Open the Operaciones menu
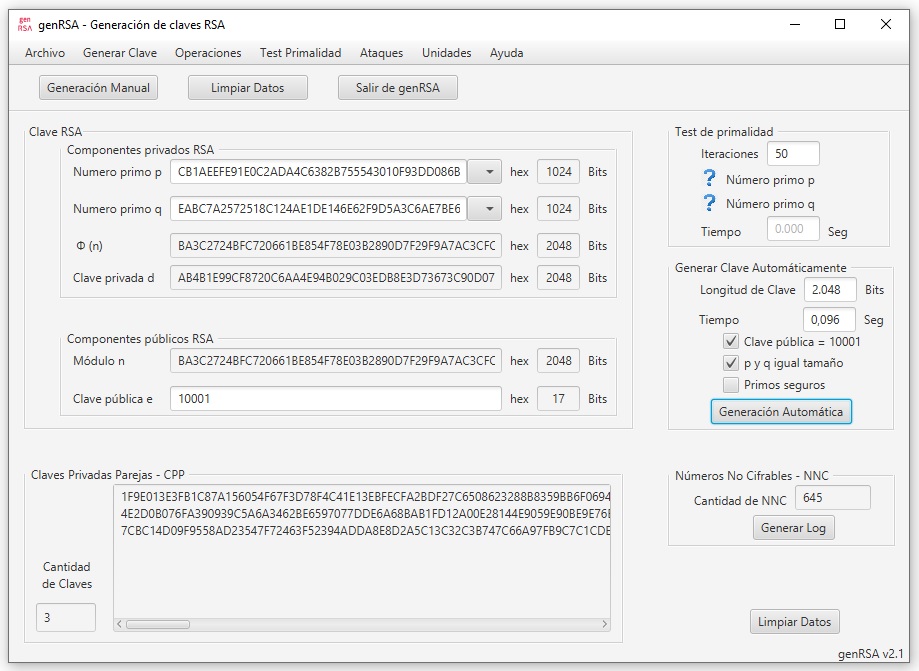 (x=208, y=53)
